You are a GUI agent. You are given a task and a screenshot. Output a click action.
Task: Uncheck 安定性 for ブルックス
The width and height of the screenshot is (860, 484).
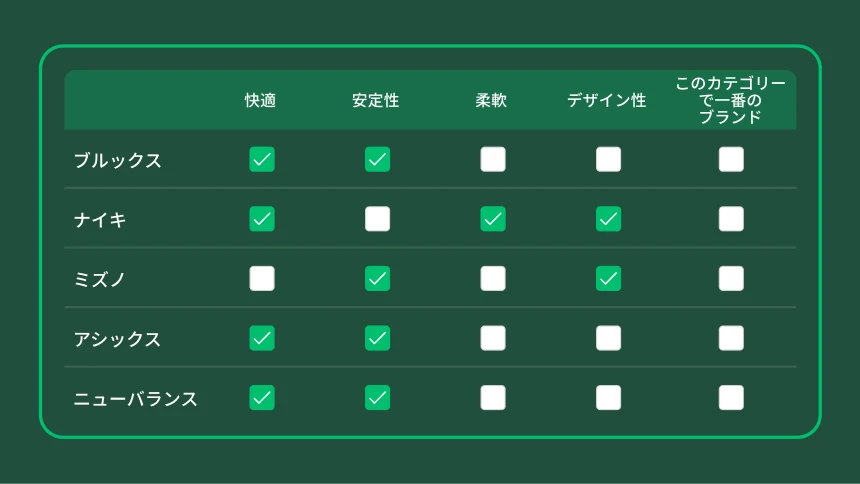[377, 160]
